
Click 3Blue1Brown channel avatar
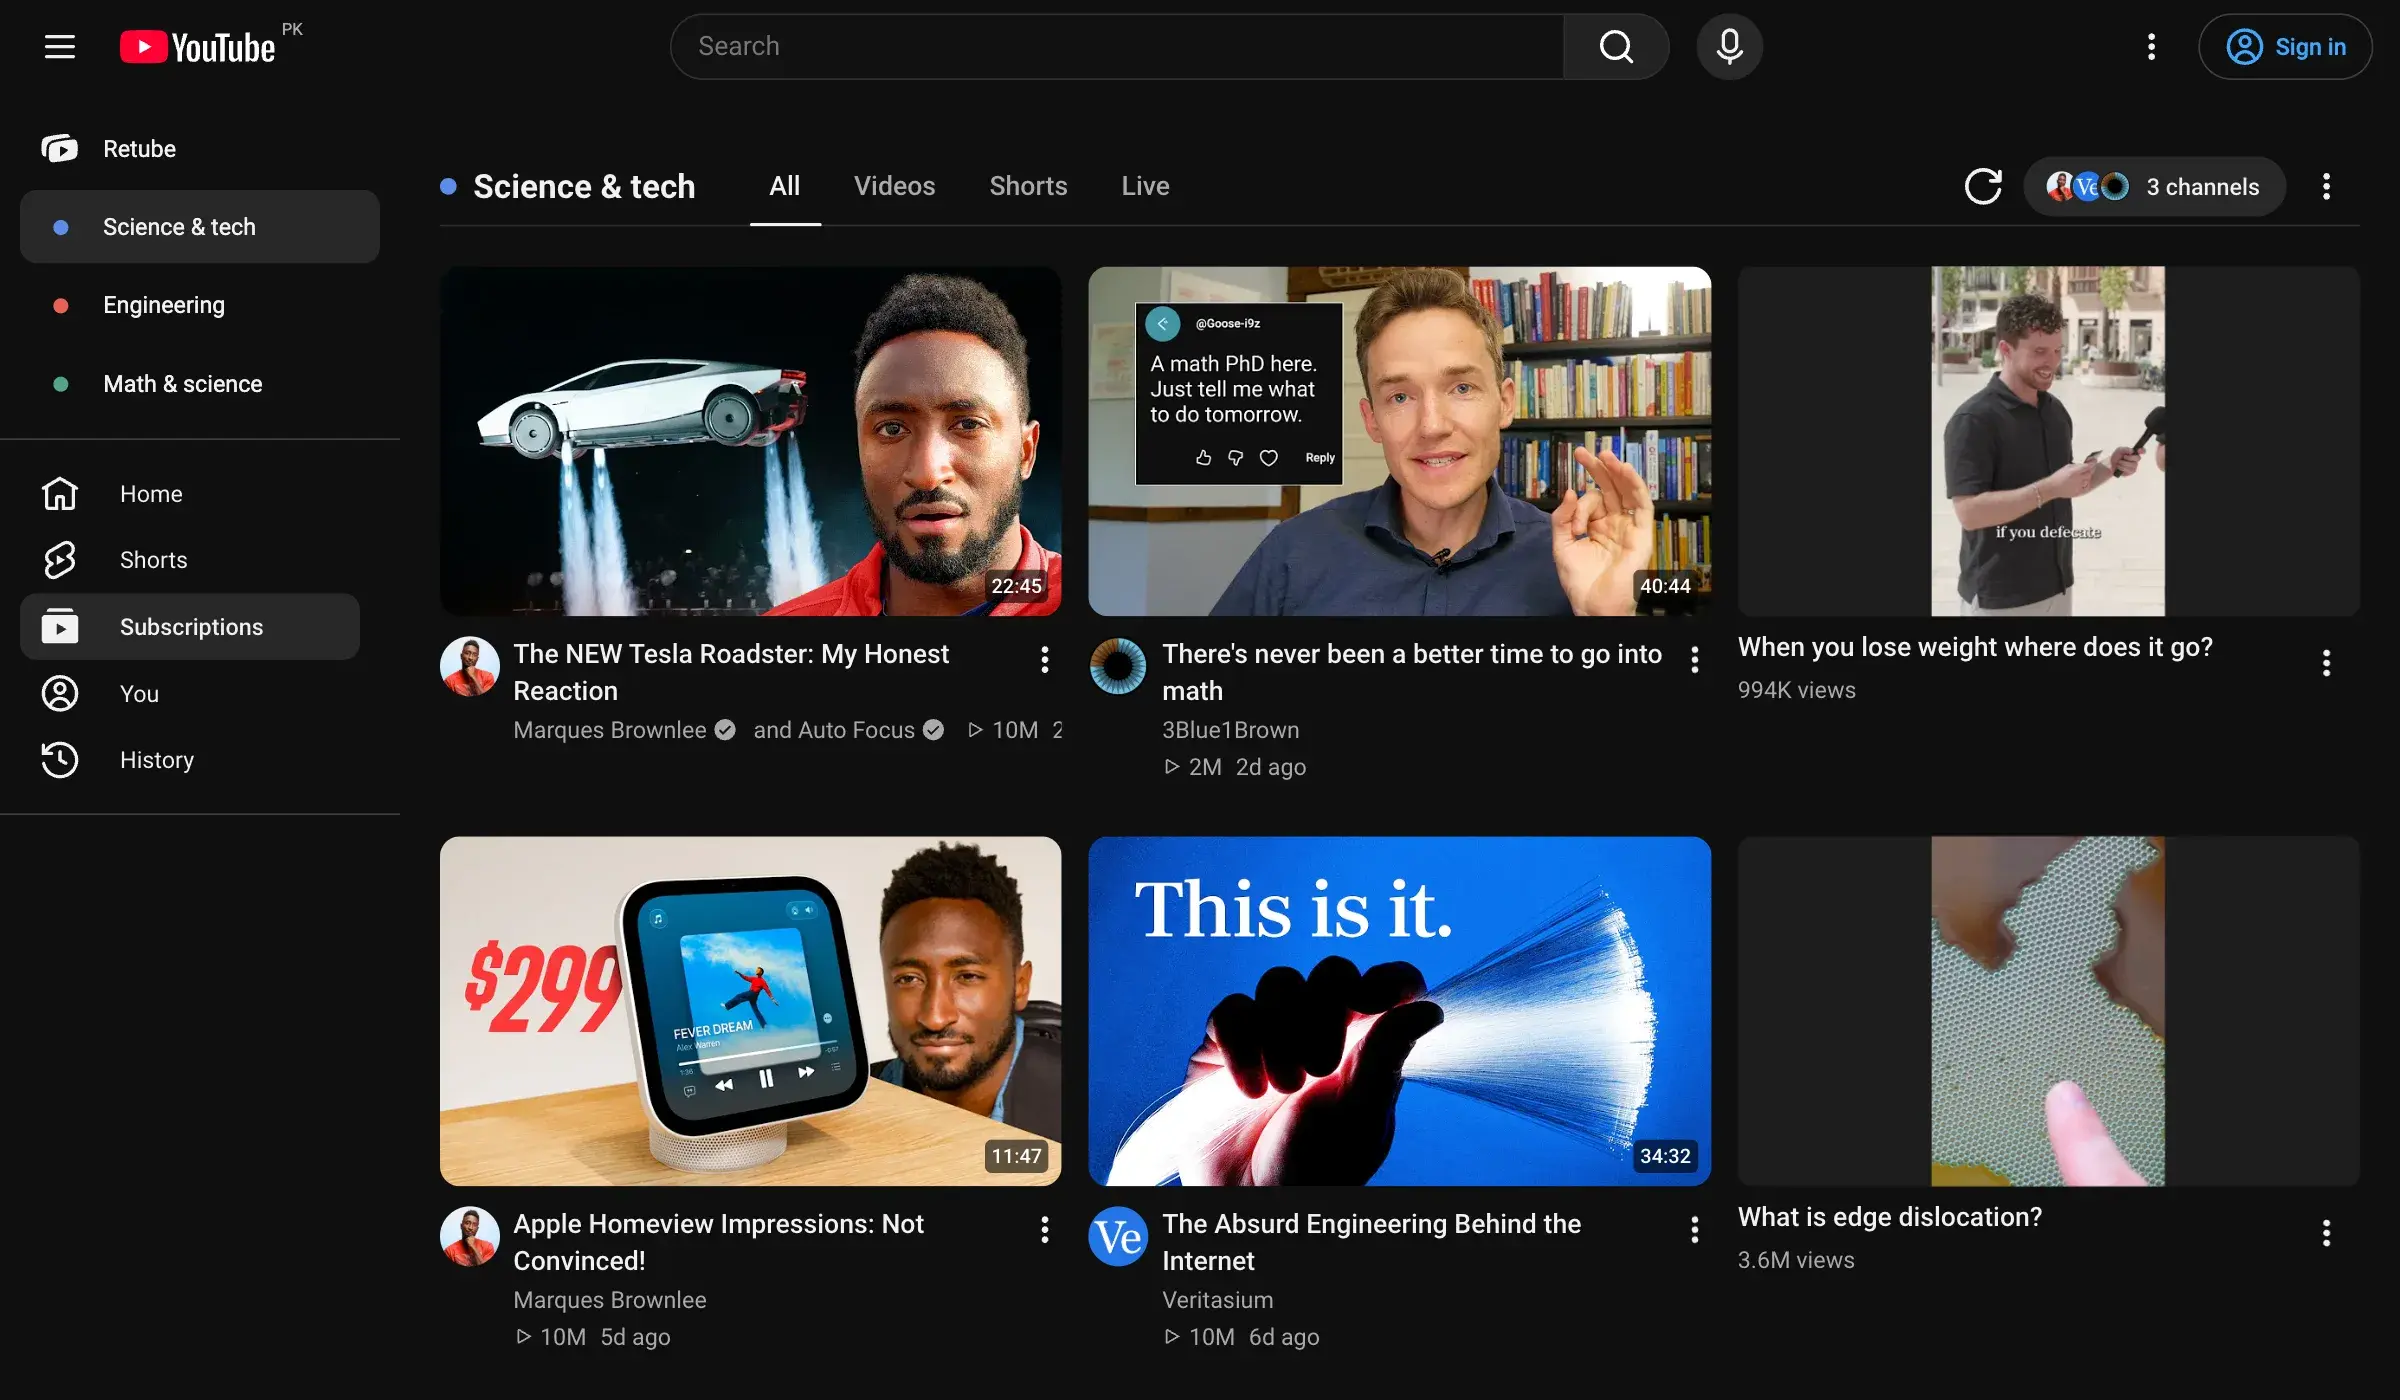[x=1118, y=666]
